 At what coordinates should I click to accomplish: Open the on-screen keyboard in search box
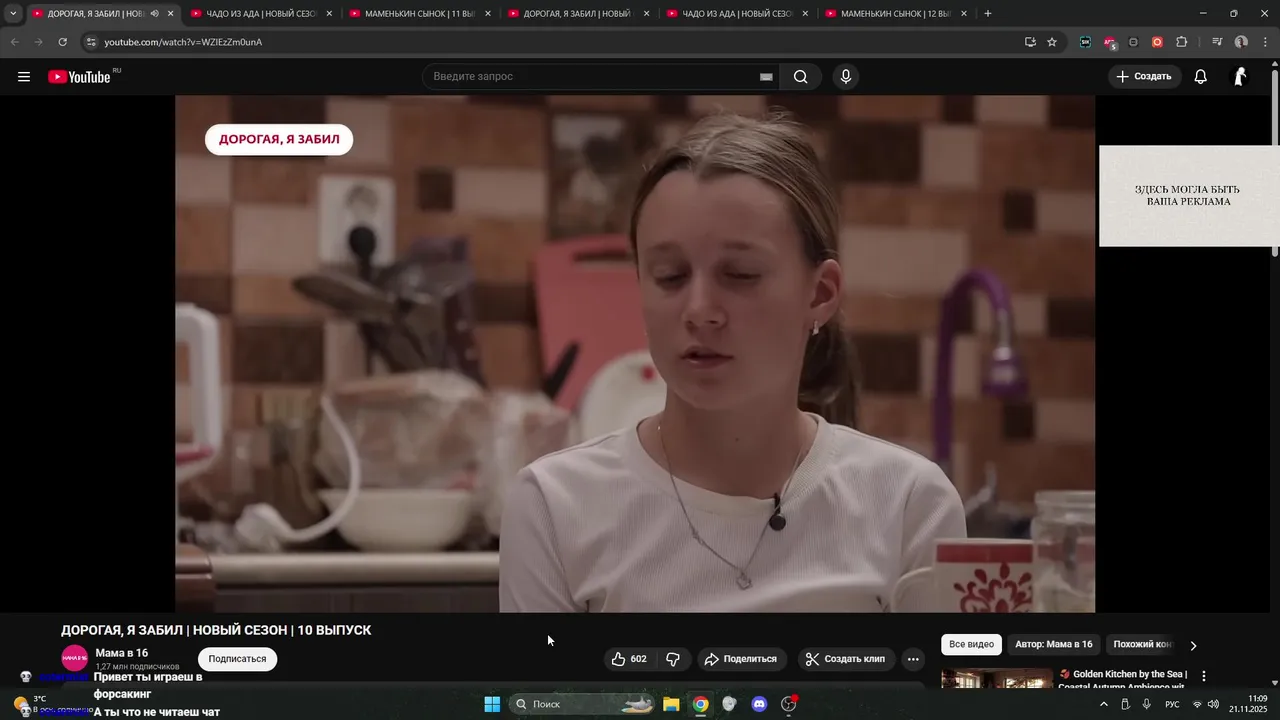point(766,77)
